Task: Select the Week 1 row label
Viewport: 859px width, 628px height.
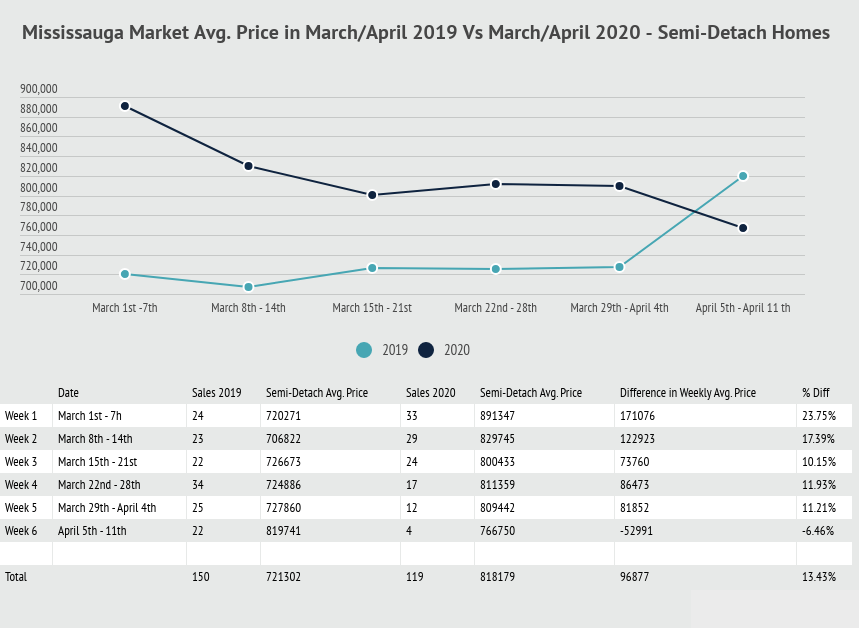Action: 21,416
